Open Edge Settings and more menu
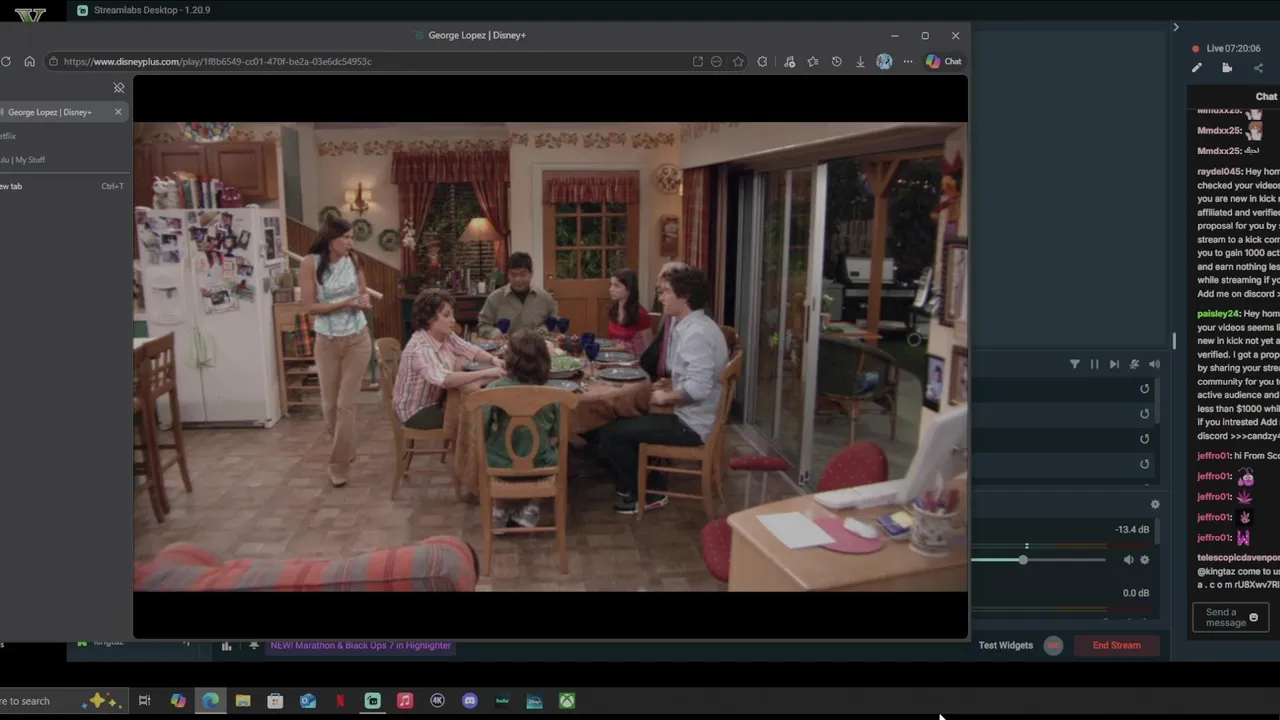 (x=908, y=61)
